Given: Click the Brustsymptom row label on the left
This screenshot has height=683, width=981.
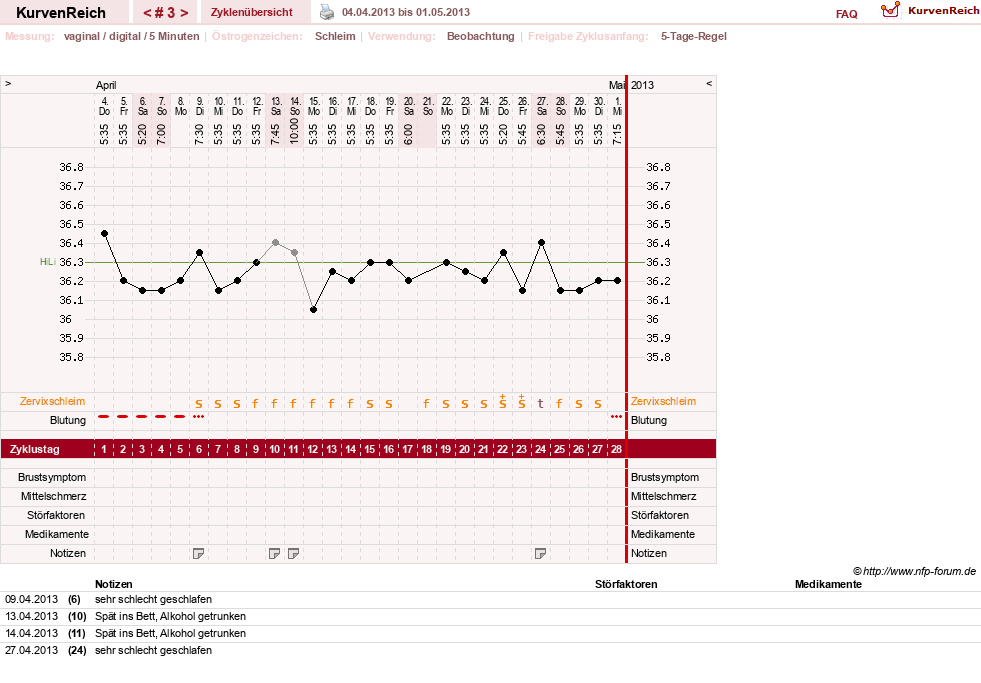Looking at the screenshot, I should coord(52,477).
